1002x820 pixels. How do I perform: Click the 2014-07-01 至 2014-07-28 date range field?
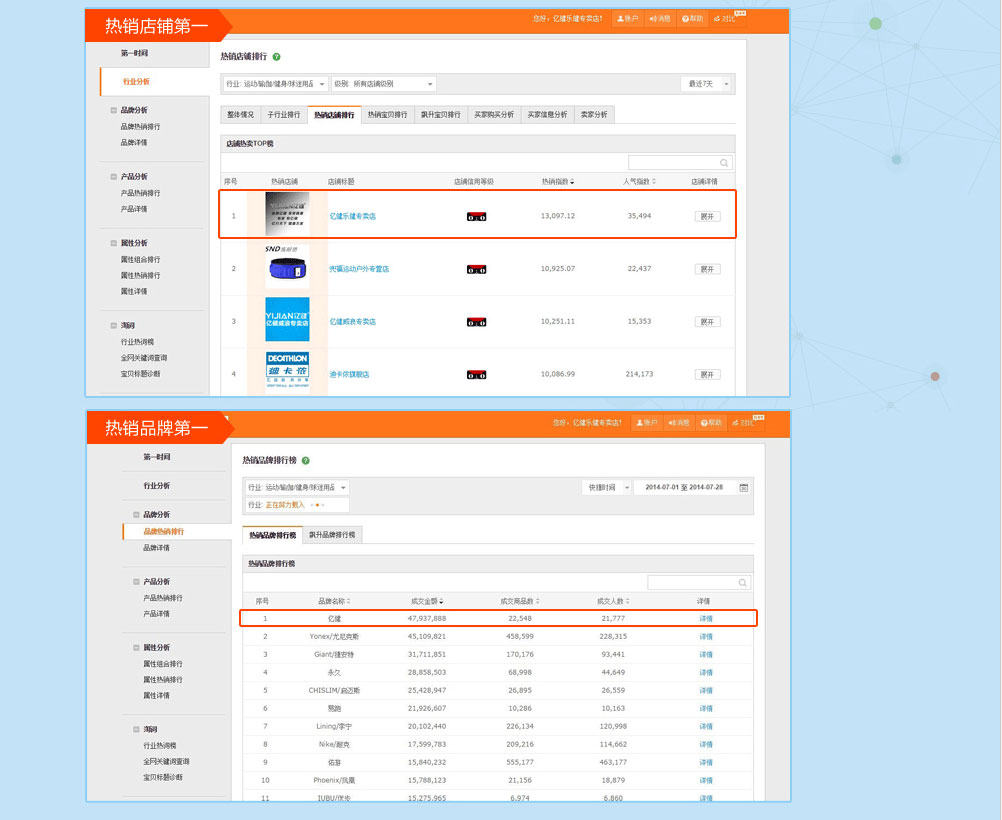click(684, 488)
